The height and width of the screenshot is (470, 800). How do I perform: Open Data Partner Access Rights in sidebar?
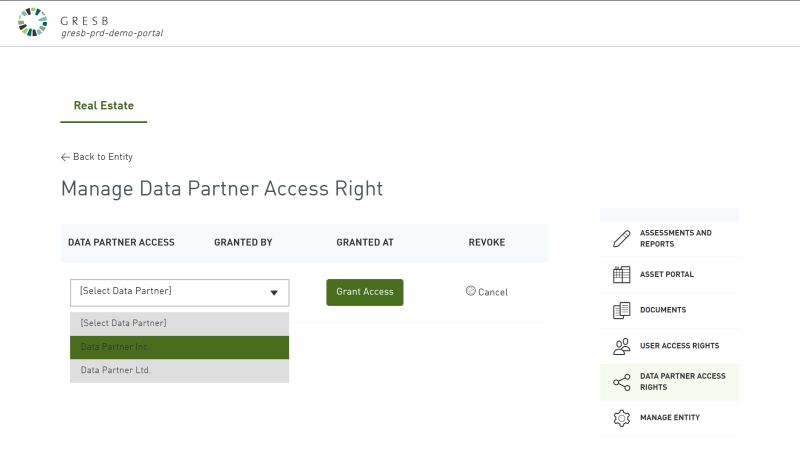pyautogui.click(x=669, y=382)
